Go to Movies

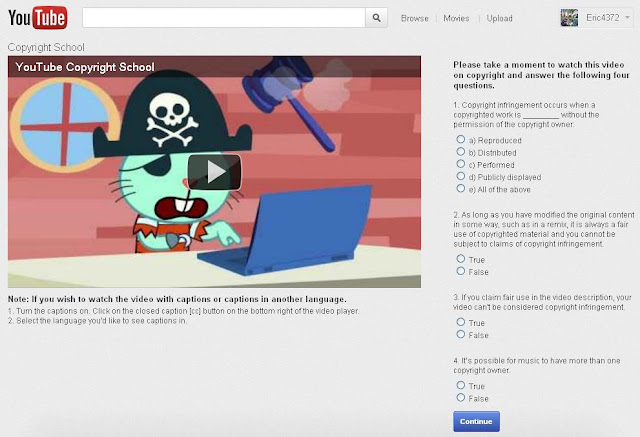[456, 18]
